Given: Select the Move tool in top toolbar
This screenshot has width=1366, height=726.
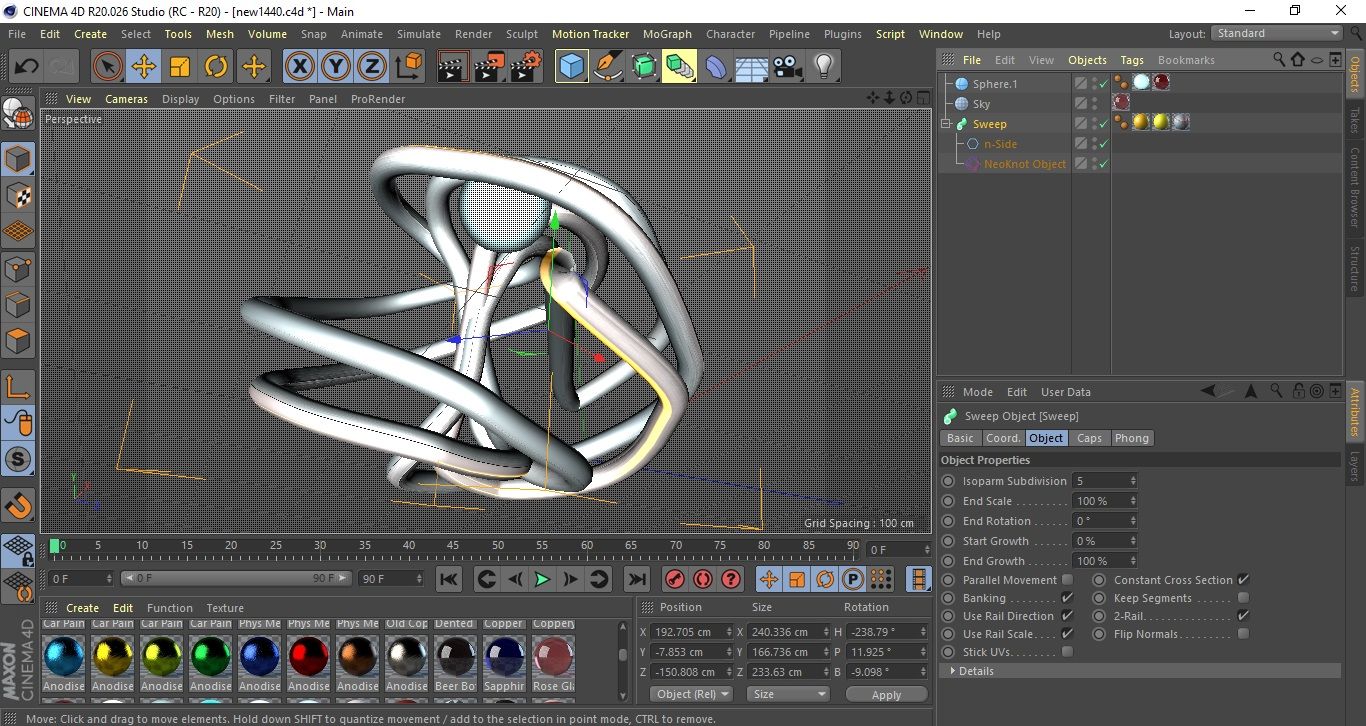Looking at the screenshot, I should 143,67.
